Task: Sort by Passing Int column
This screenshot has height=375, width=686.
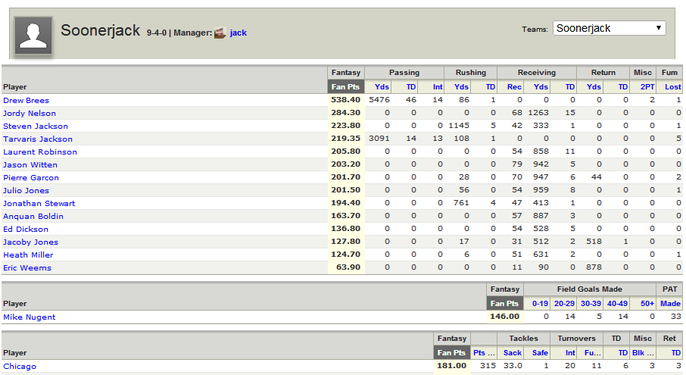Action: point(438,87)
